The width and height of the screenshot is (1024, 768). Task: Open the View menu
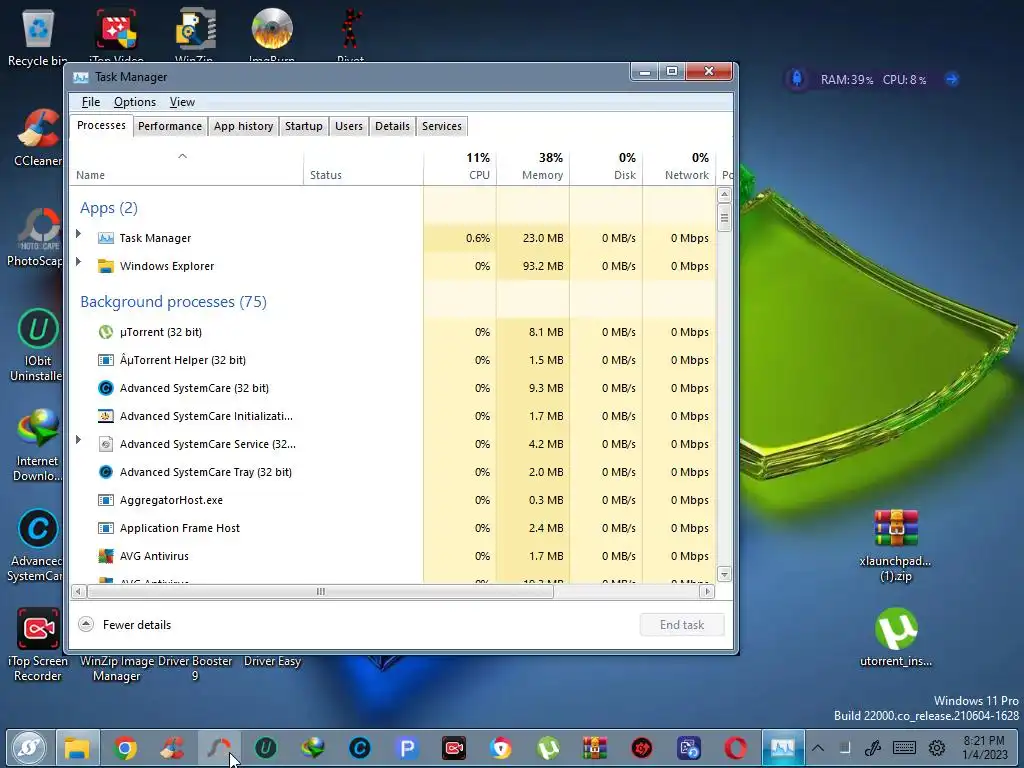[x=182, y=102]
